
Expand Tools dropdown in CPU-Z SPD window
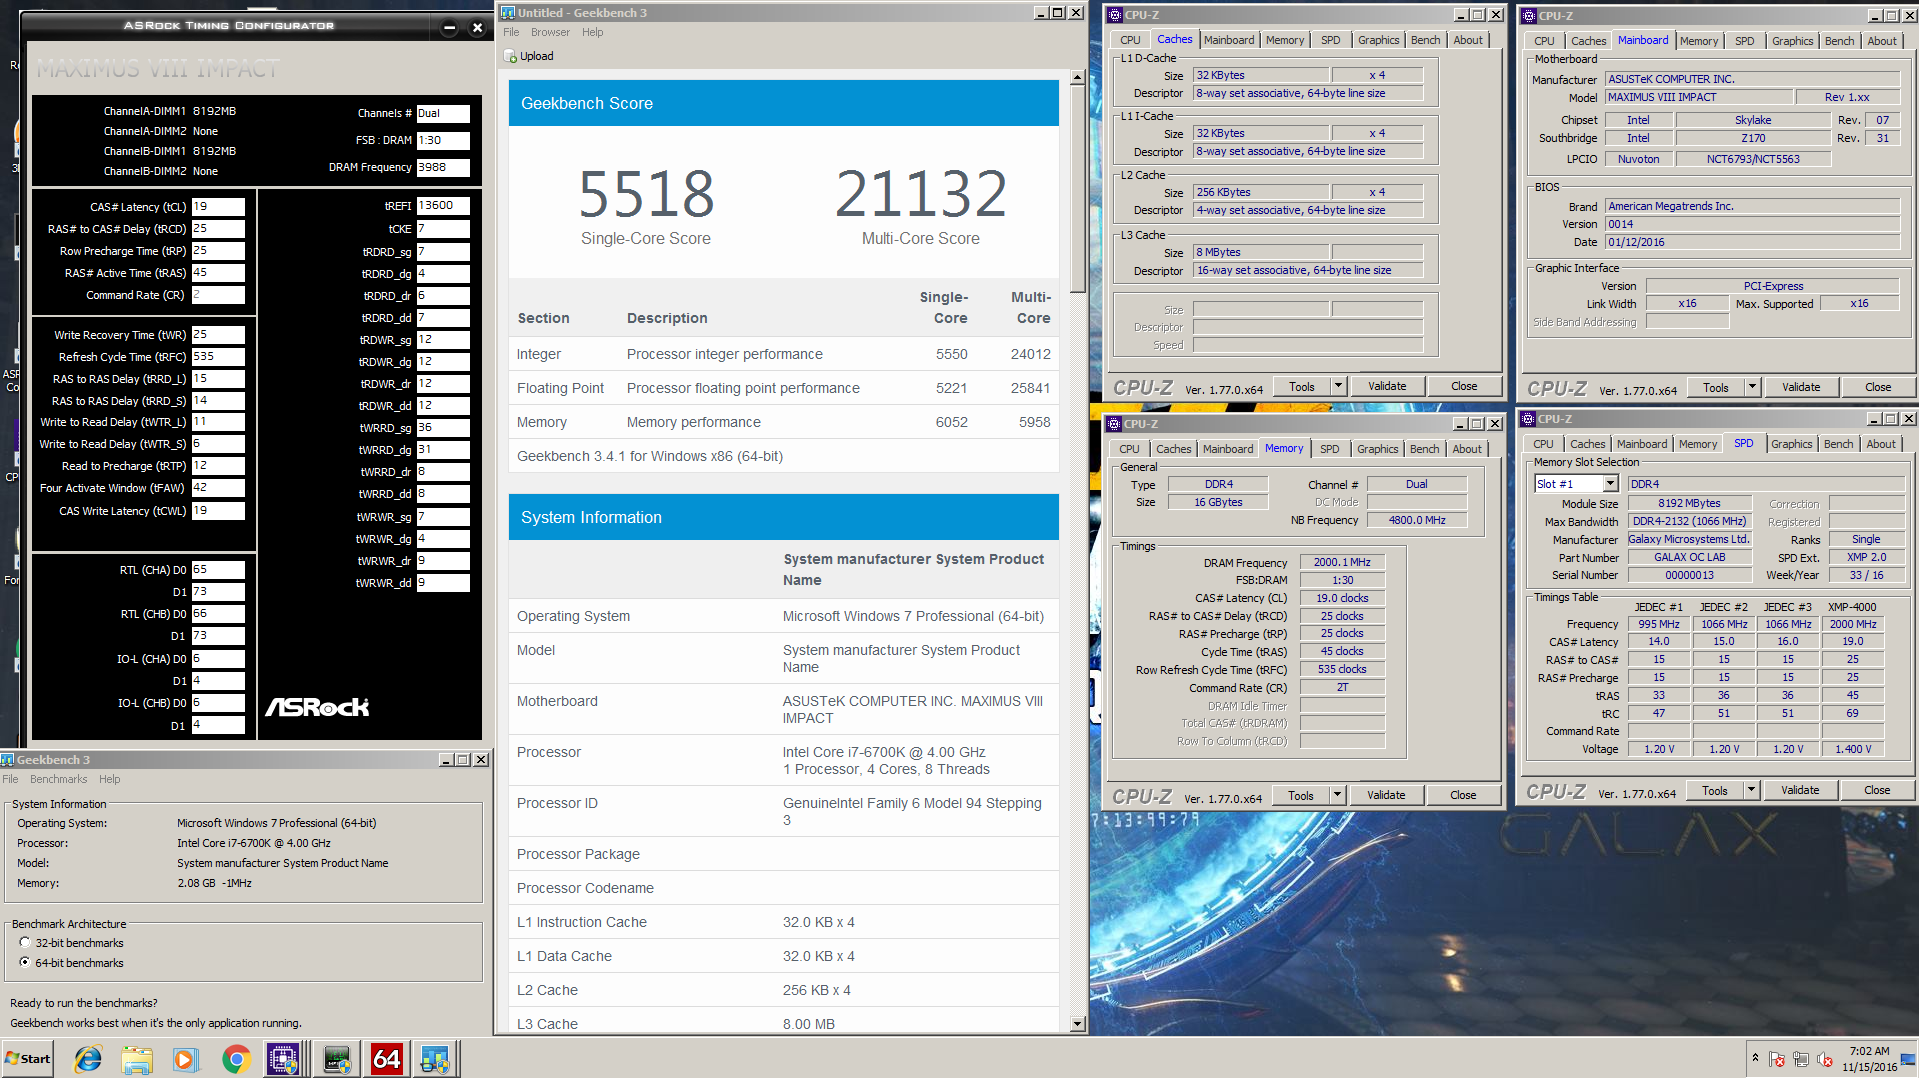1750,790
